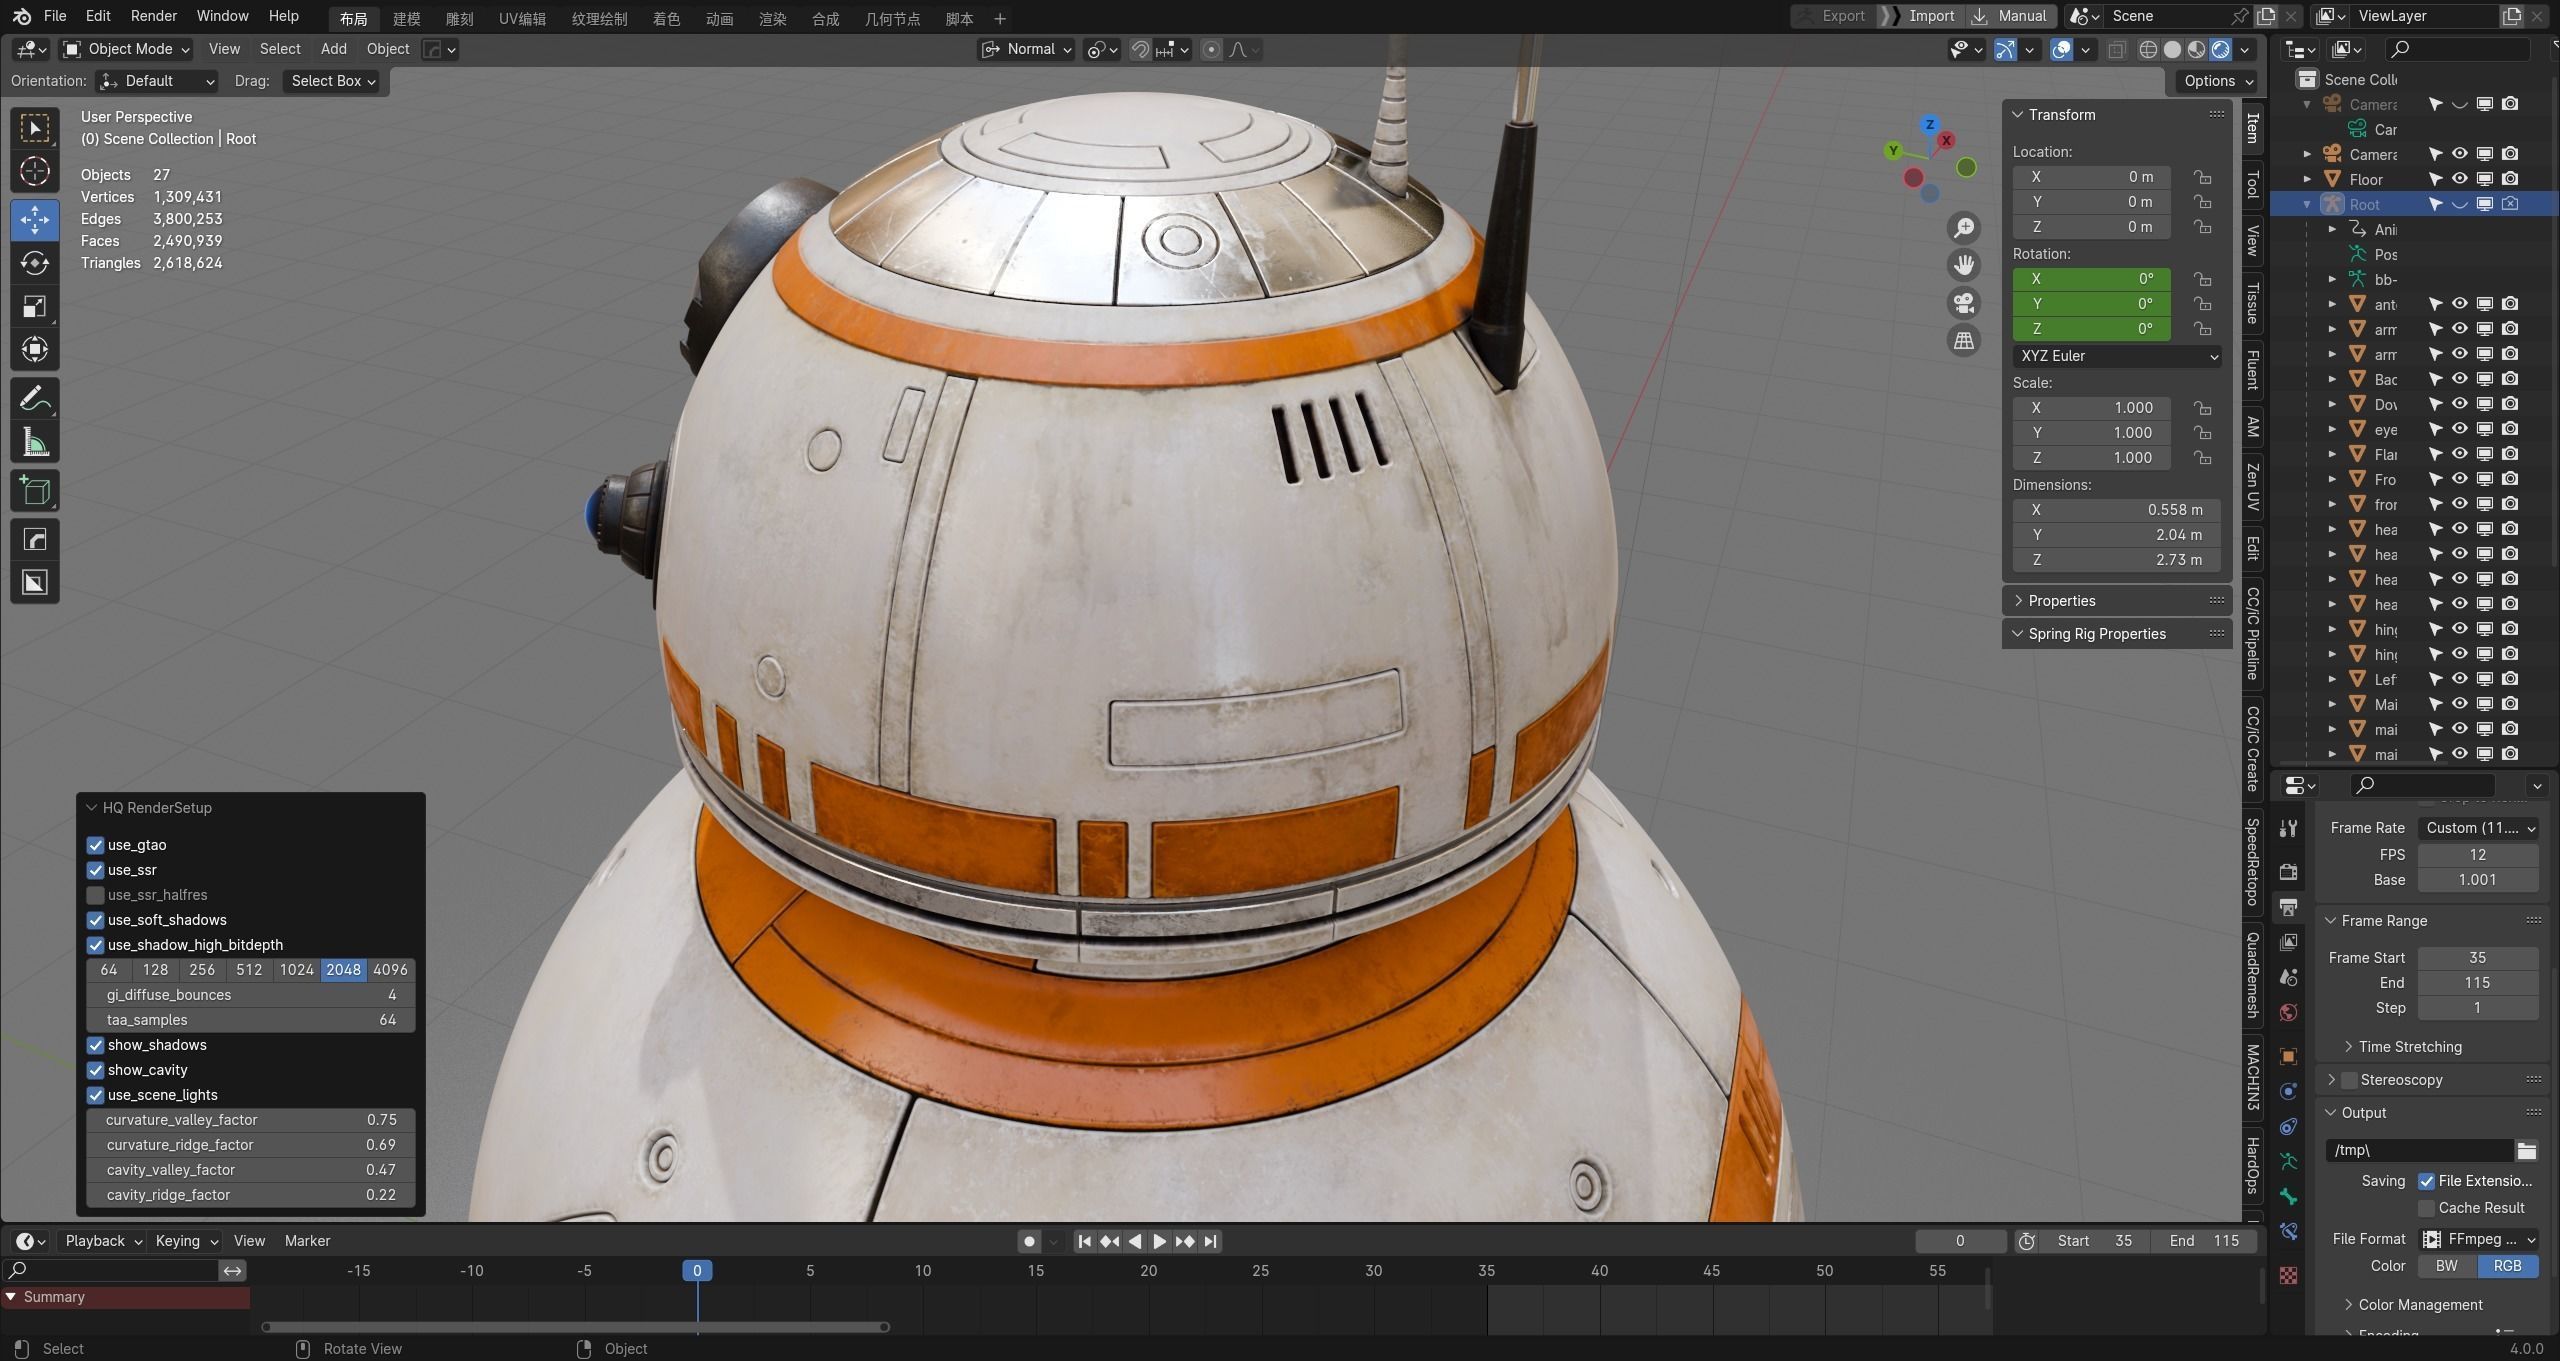Screen dimensions: 2560x1361
Task: Open the Object Mode dropdown
Action: pyautogui.click(x=126, y=49)
